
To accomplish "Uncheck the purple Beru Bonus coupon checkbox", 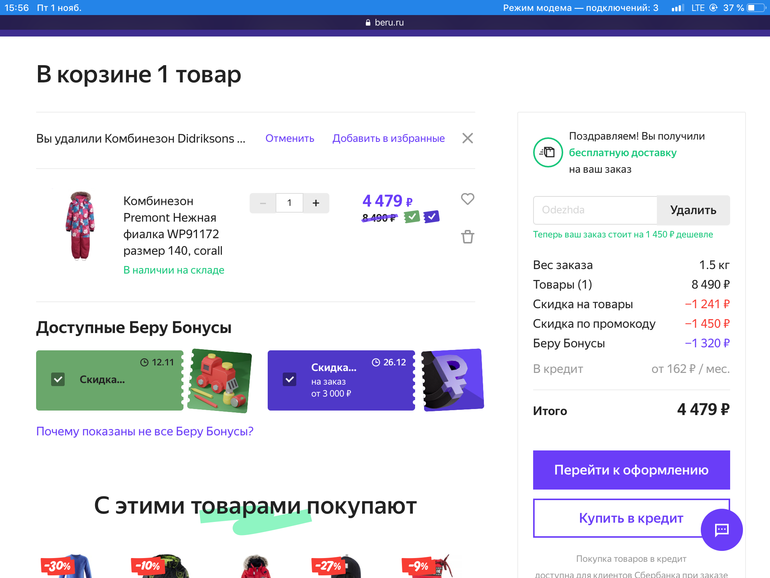I will [x=289, y=380].
